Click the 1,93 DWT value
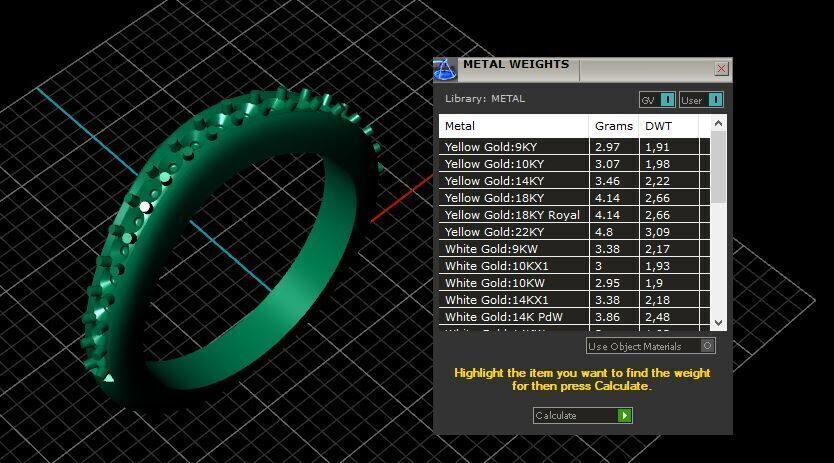 click(x=657, y=266)
